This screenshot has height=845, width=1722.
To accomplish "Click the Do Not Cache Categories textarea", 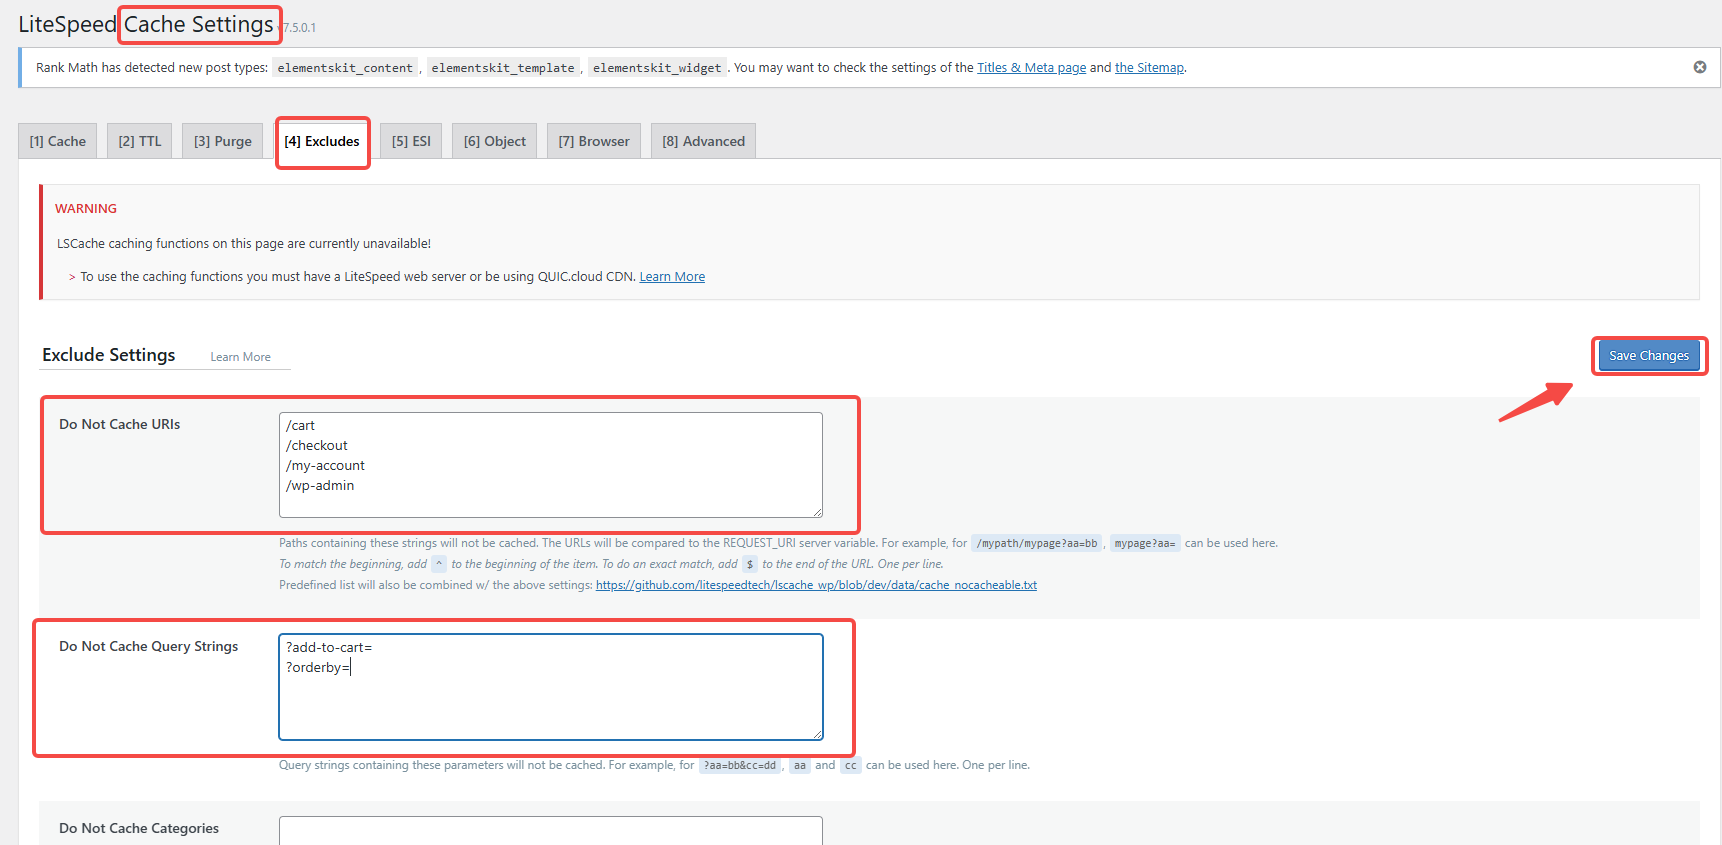I will (551, 831).
